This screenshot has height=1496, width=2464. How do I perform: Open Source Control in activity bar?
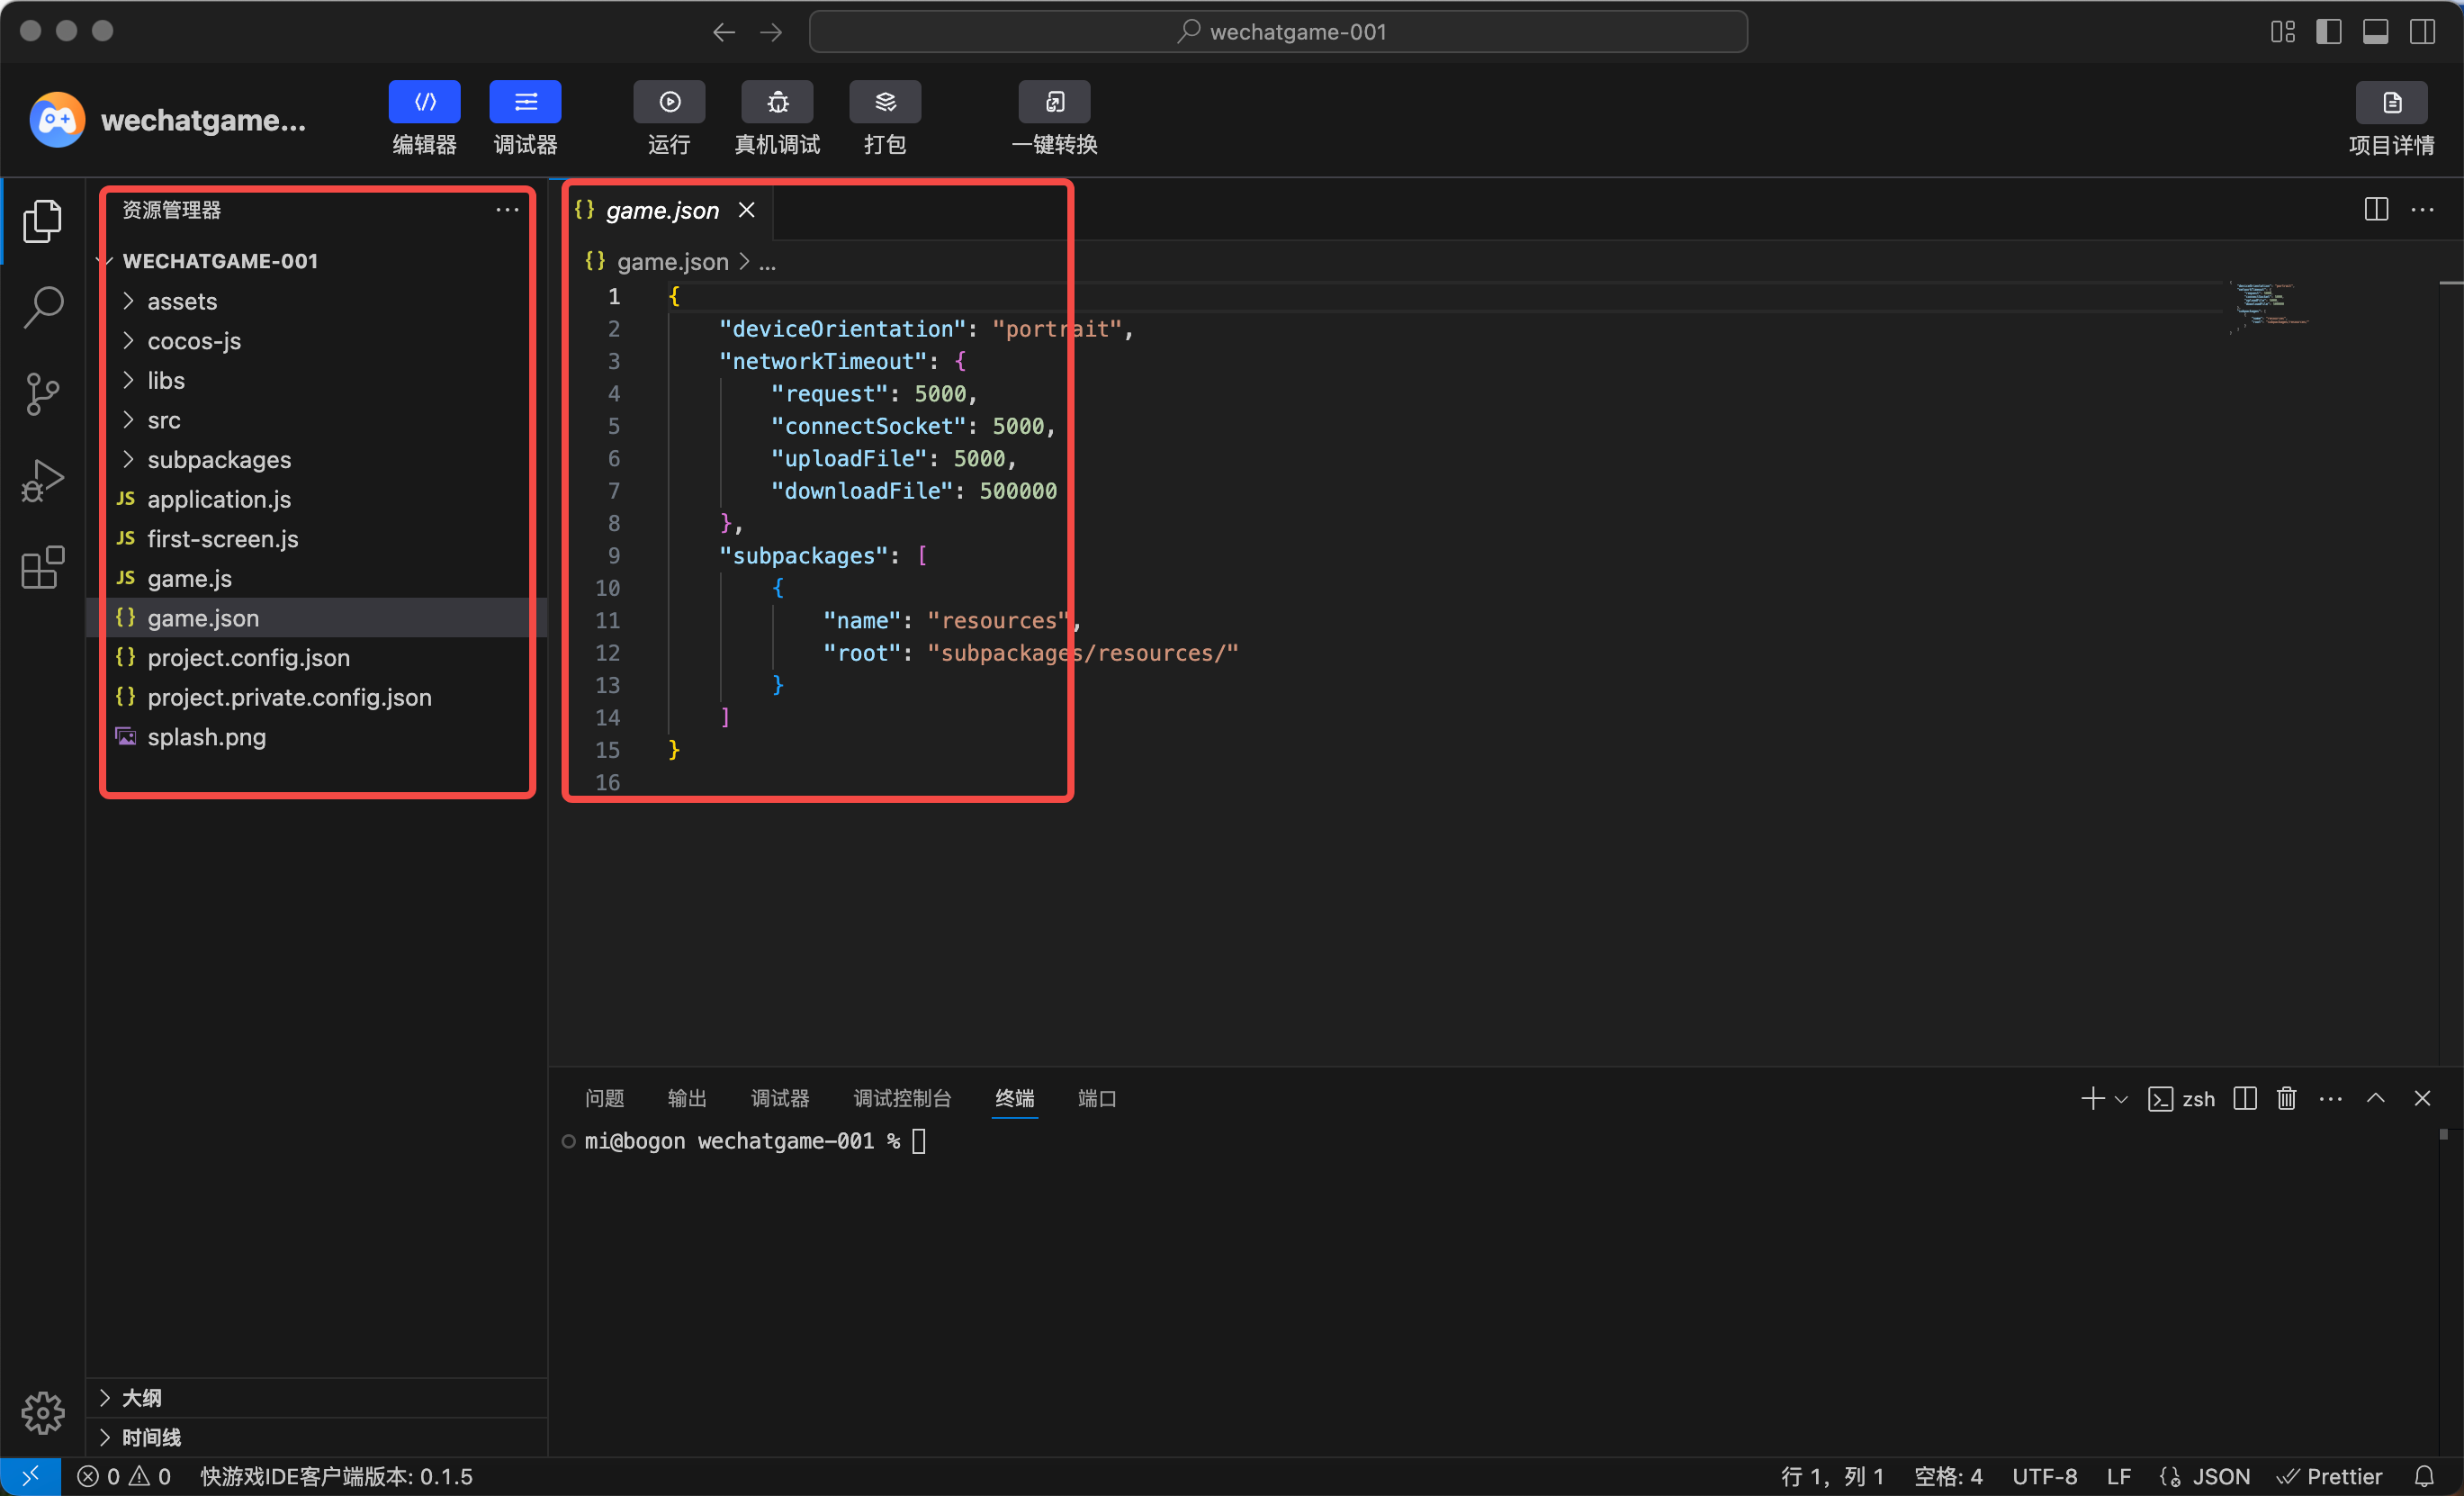point(43,394)
